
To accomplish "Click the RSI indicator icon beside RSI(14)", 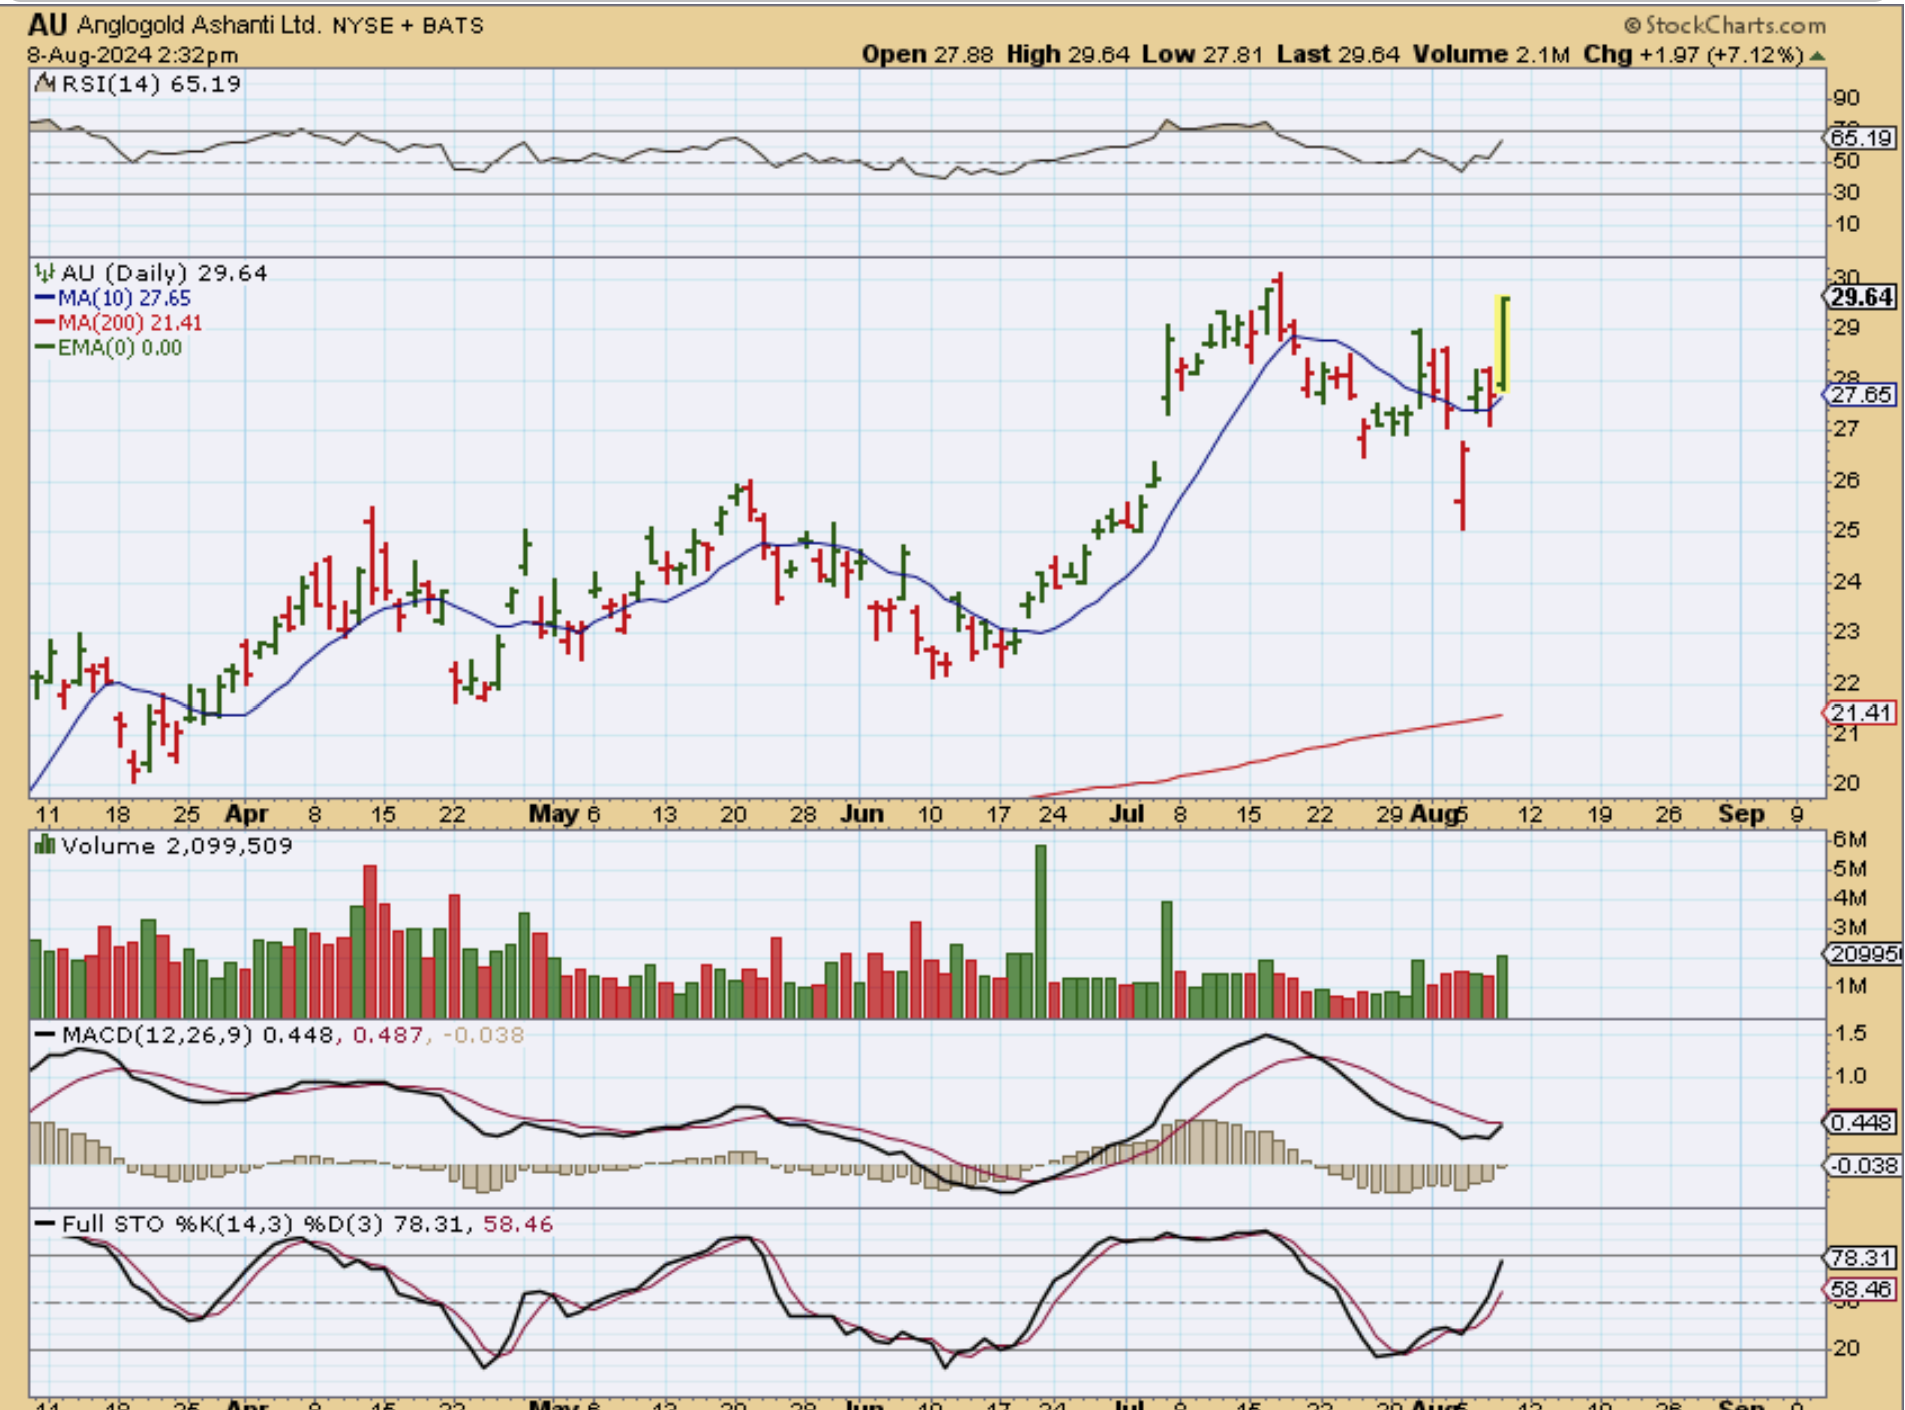I will point(45,84).
